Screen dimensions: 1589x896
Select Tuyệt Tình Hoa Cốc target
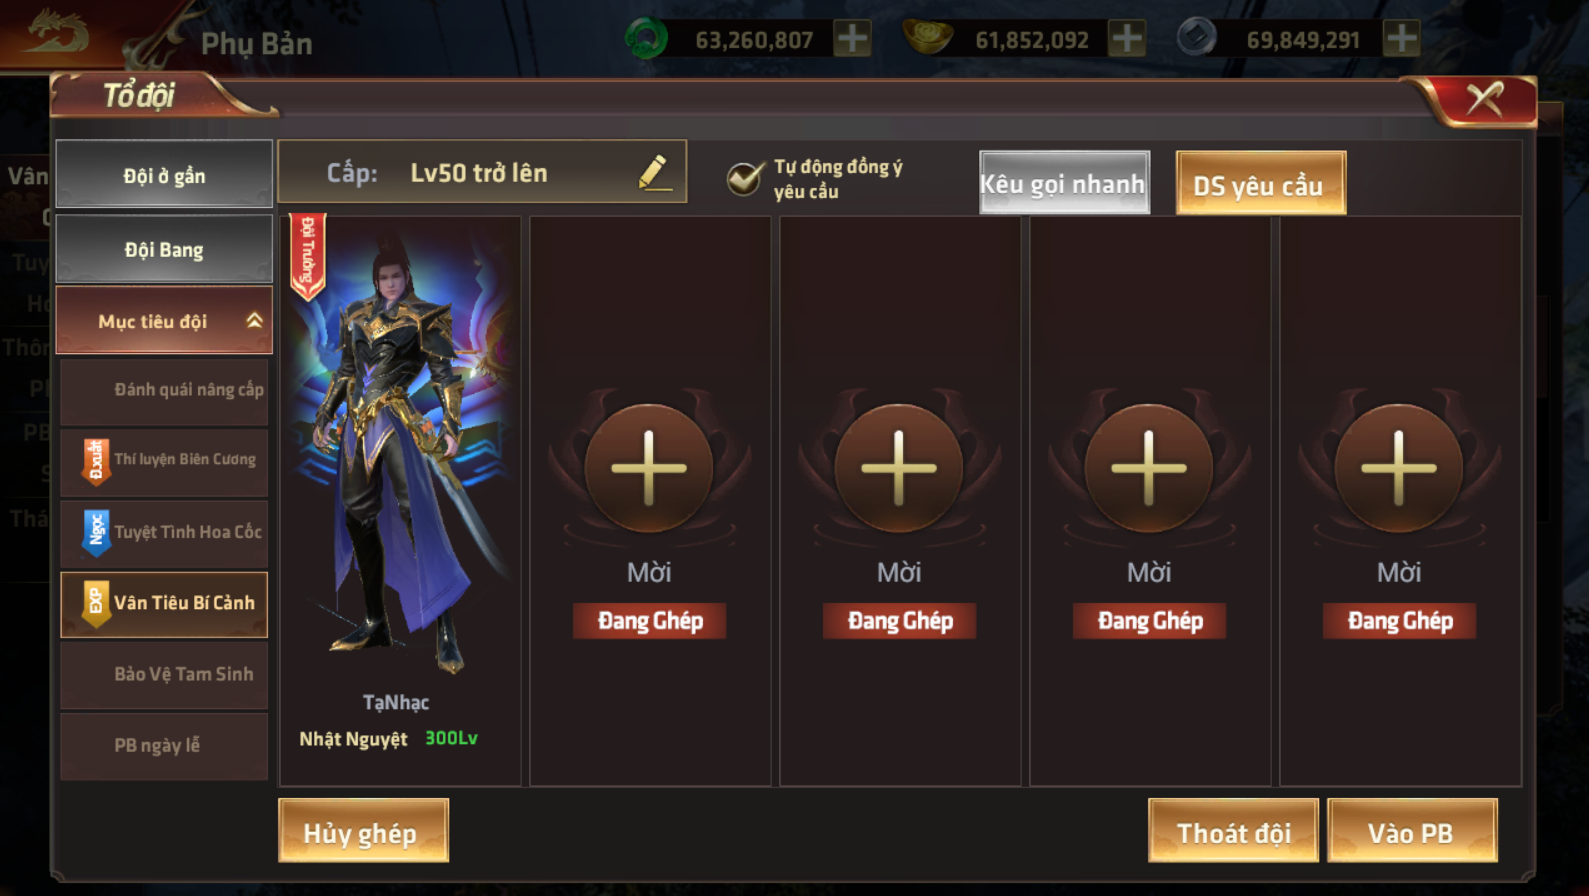164,532
